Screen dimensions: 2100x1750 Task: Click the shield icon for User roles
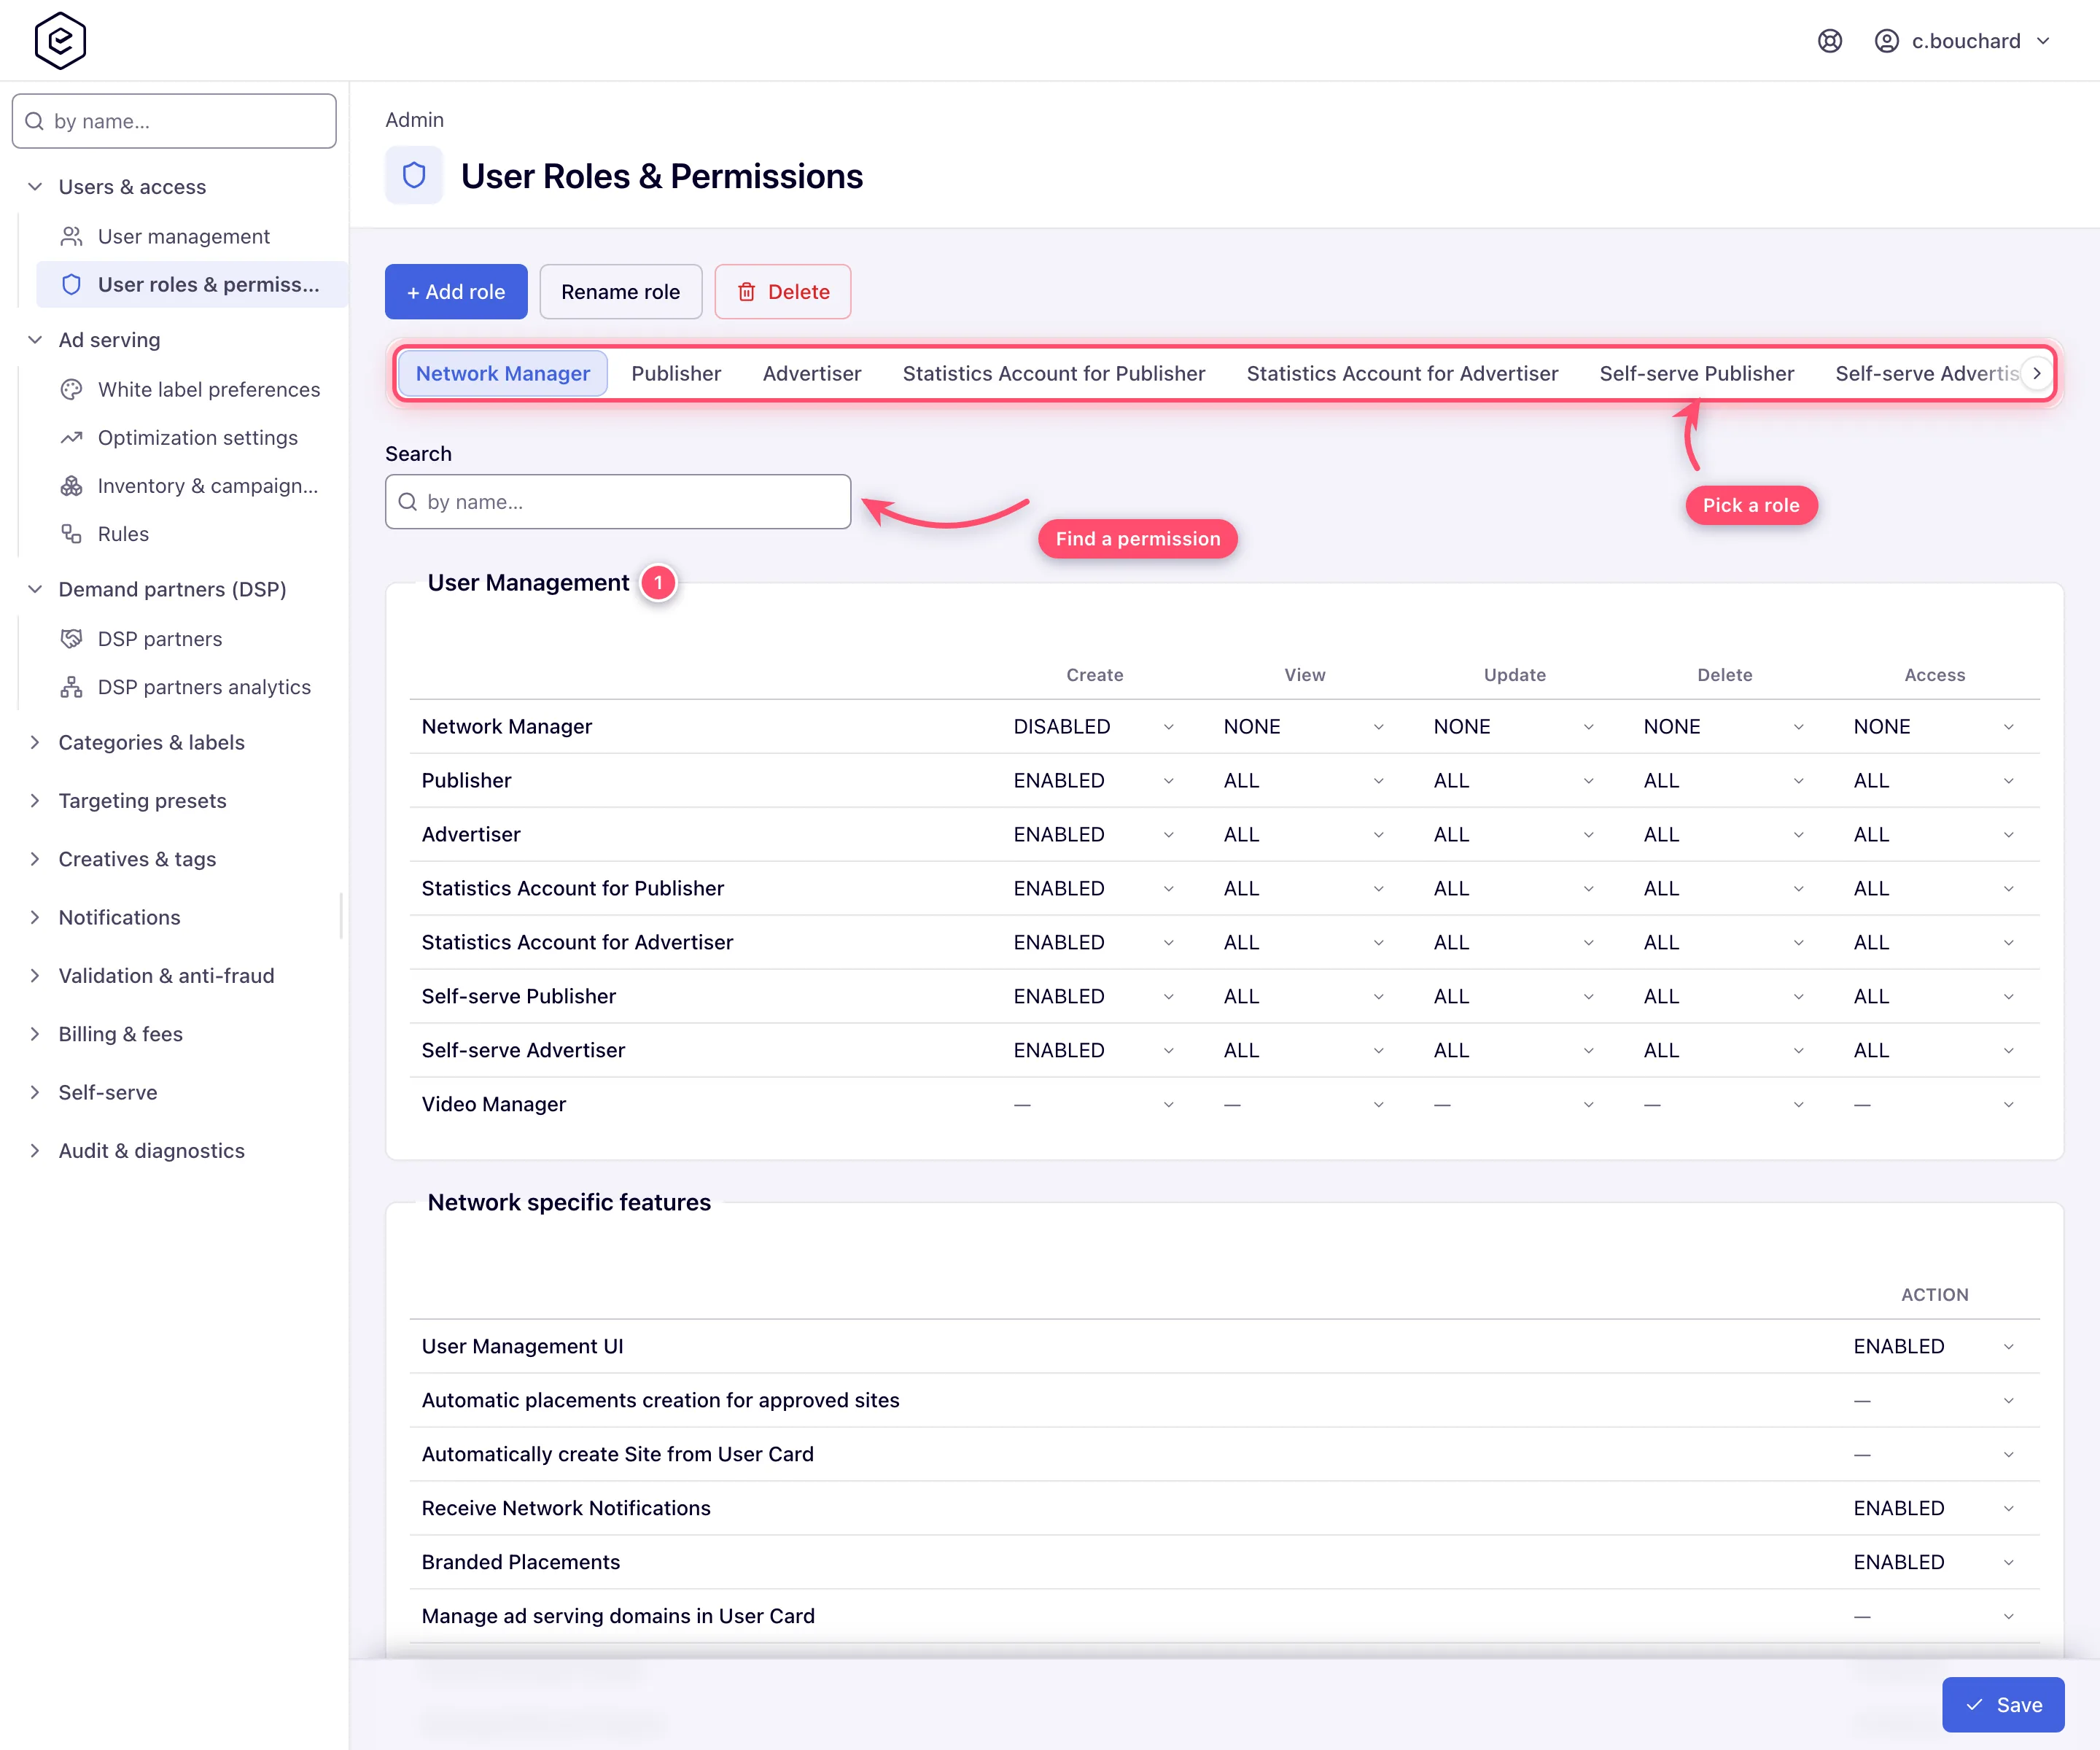pos(71,284)
